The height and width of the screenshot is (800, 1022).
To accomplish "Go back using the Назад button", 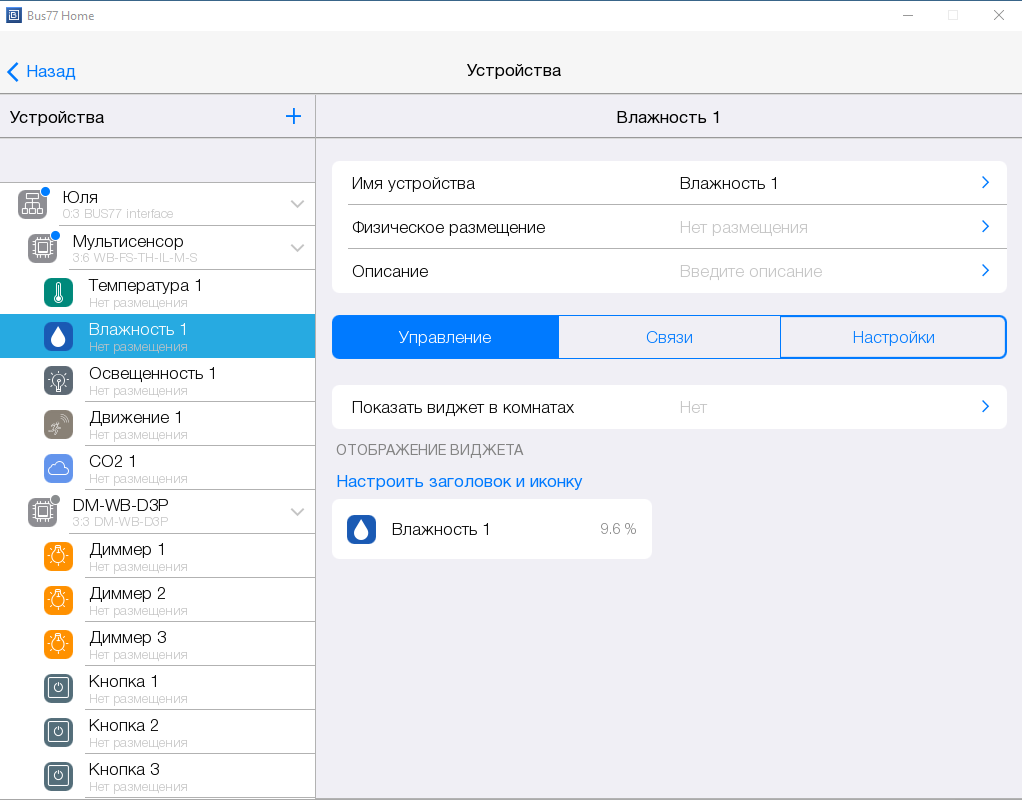I will coord(41,71).
